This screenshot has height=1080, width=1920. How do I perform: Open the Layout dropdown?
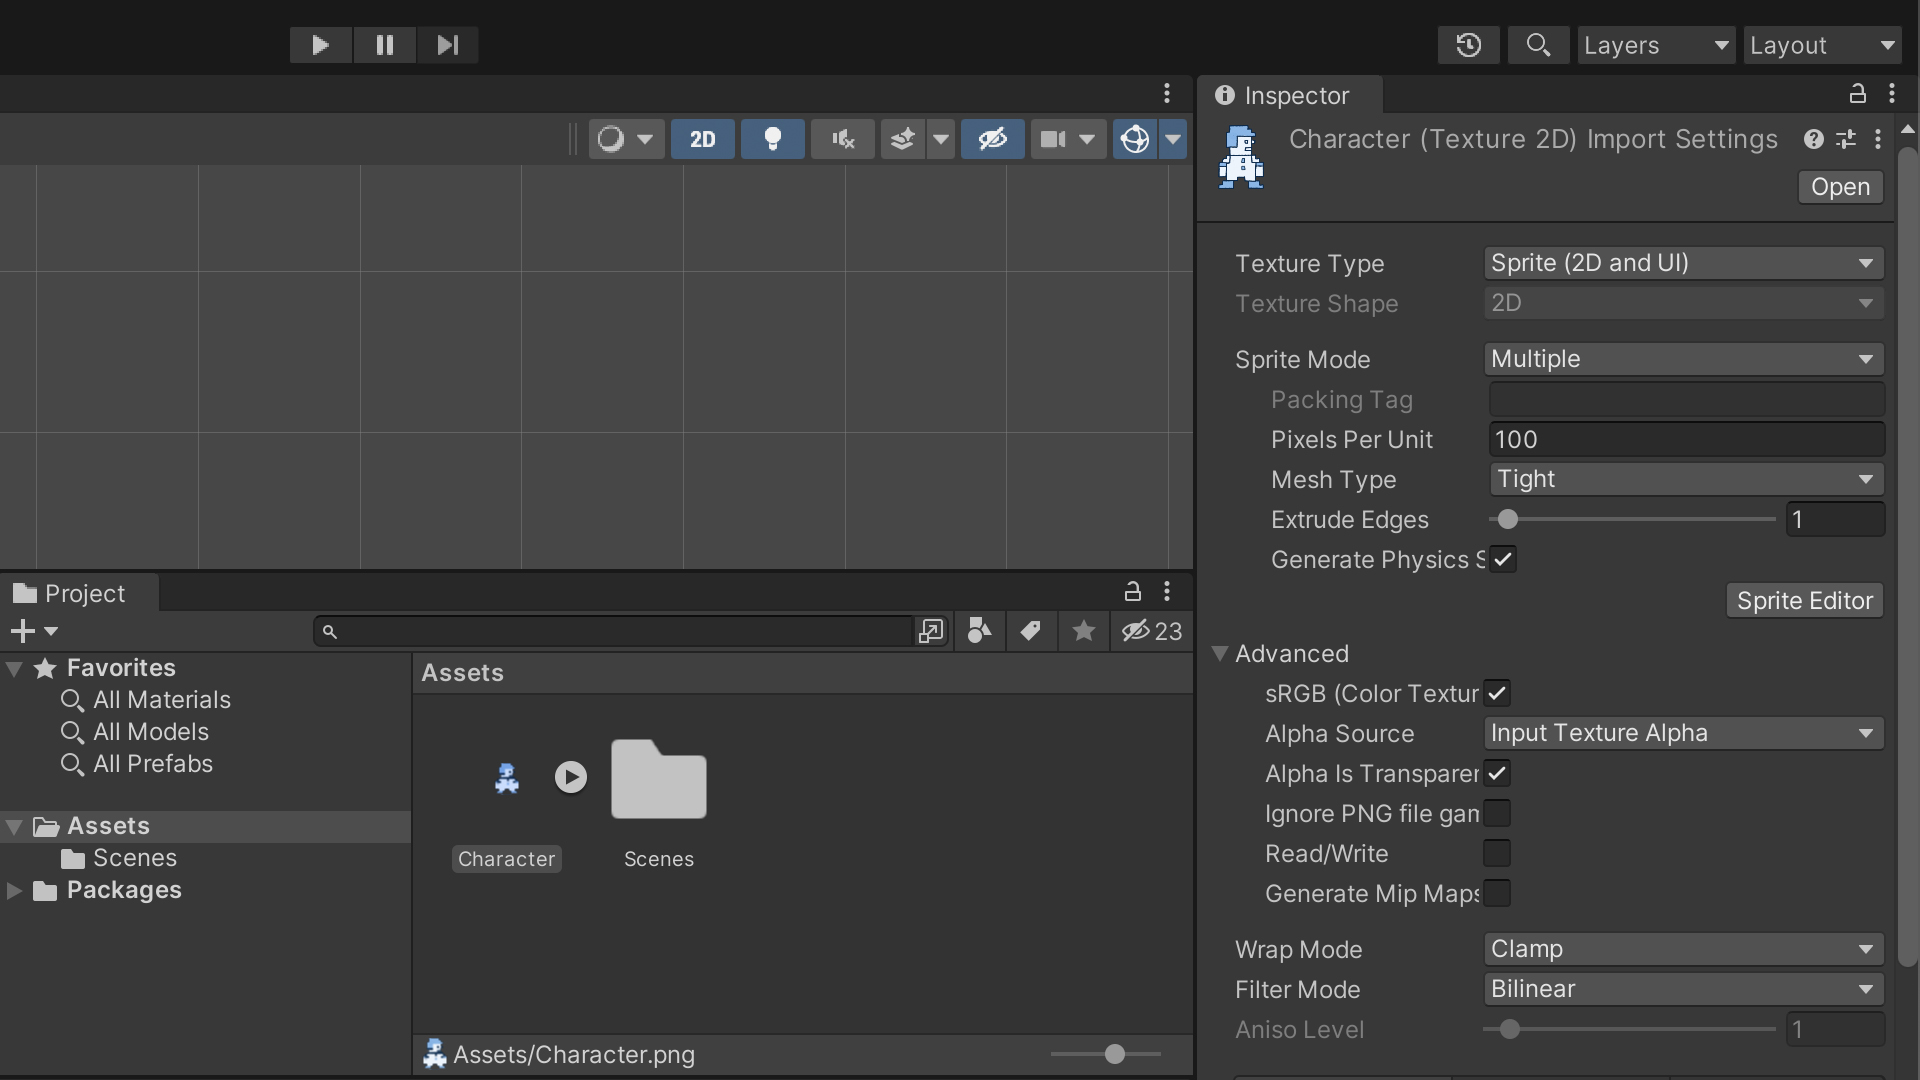point(1822,45)
